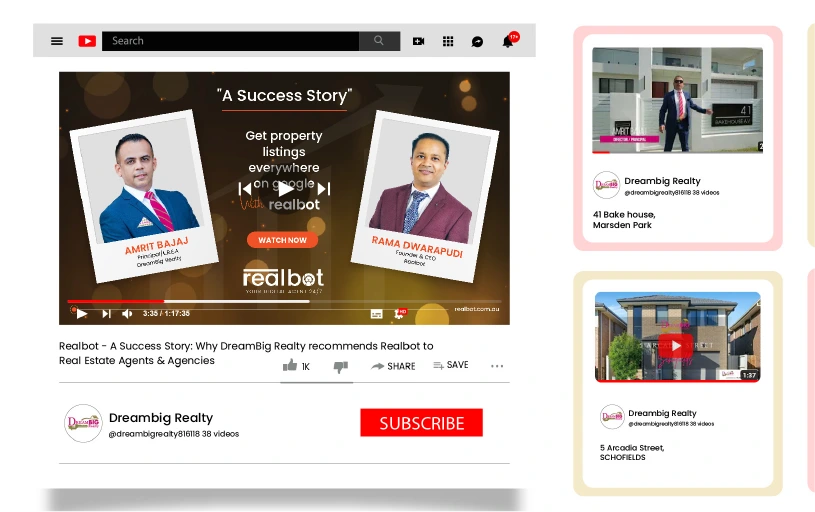Click the WATCH NOW button
The image size is (815, 512).
click(282, 240)
